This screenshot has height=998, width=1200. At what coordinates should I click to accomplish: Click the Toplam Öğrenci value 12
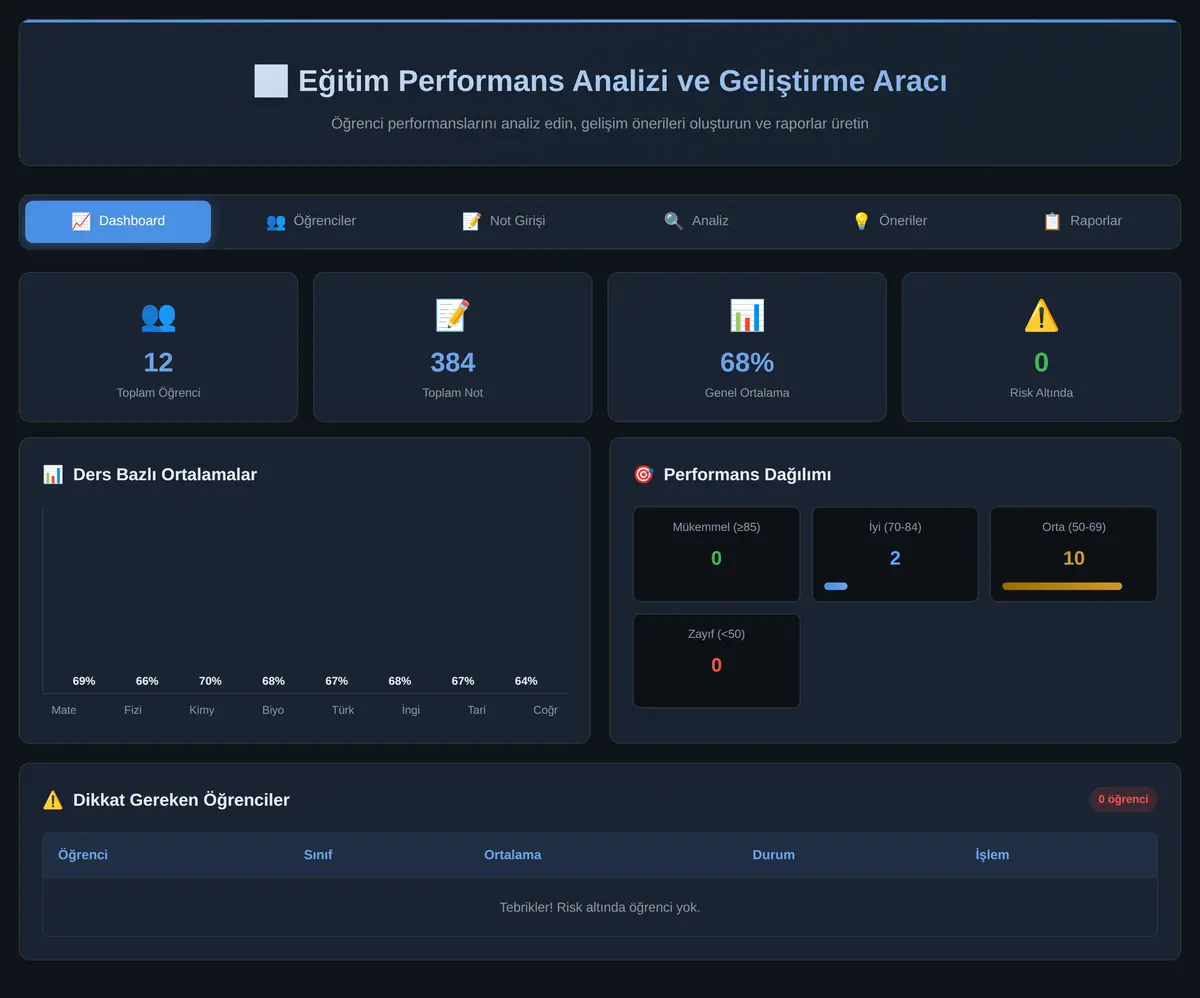click(158, 362)
